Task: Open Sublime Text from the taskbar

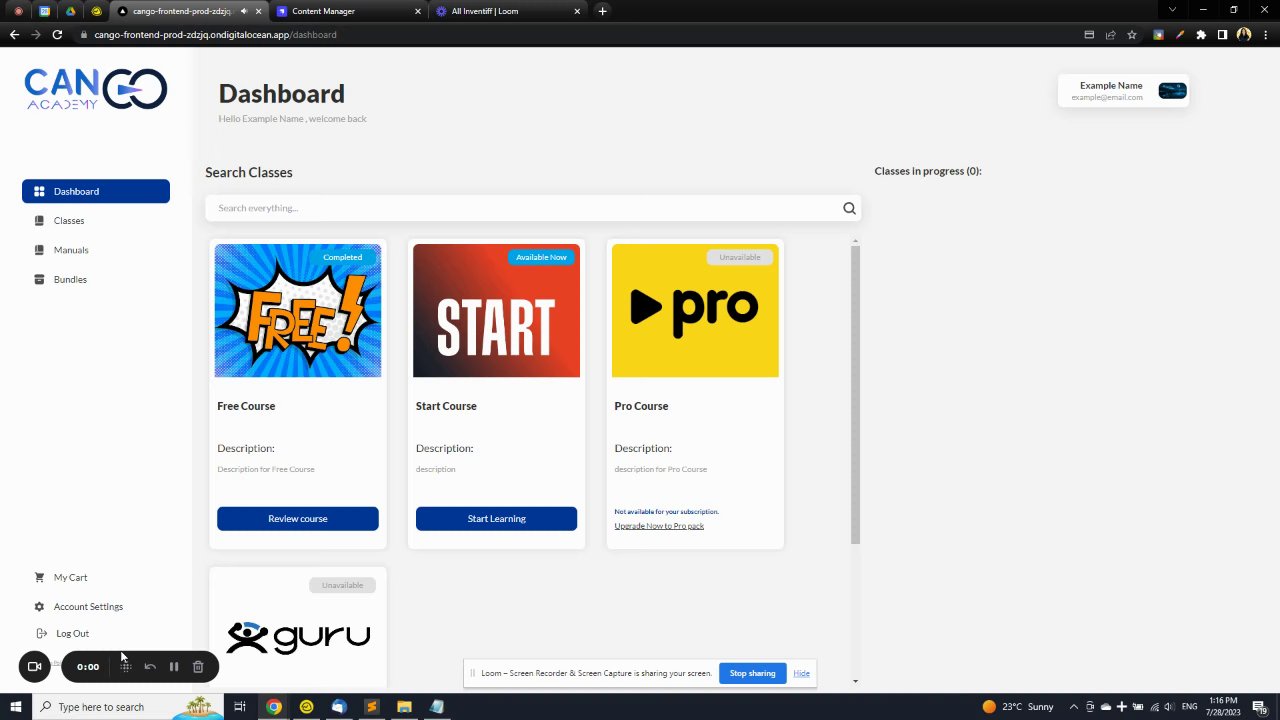Action: click(x=371, y=707)
